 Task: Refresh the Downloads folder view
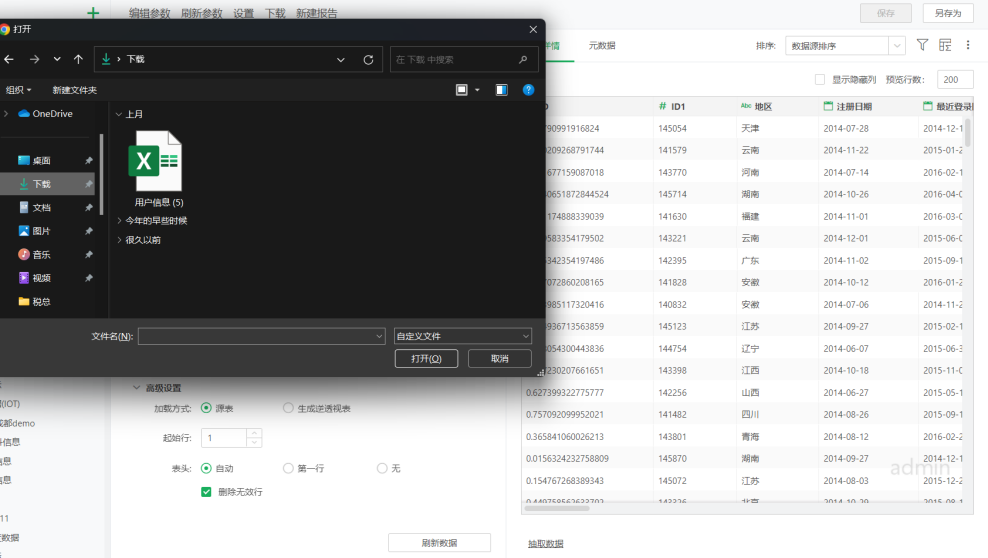pyautogui.click(x=368, y=60)
